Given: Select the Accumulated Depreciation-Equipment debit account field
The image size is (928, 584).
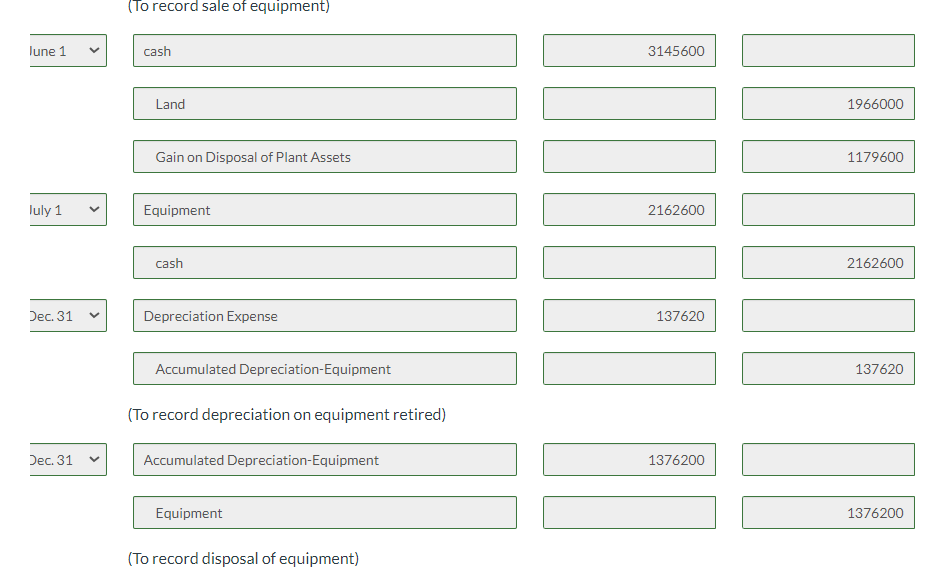Looking at the screenshot, I should [x=324, y=459].
